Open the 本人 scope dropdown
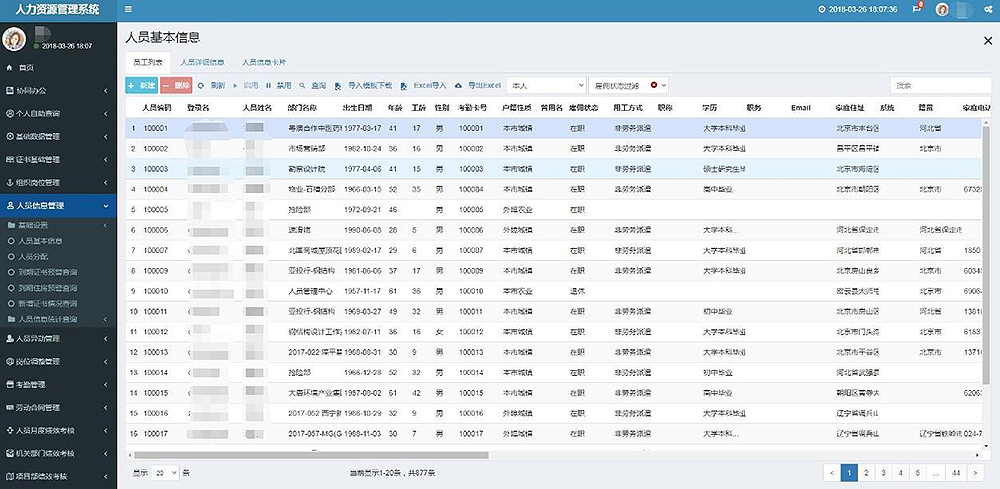The width and height of the screenshot is (1000, 489). pos(546,85)
